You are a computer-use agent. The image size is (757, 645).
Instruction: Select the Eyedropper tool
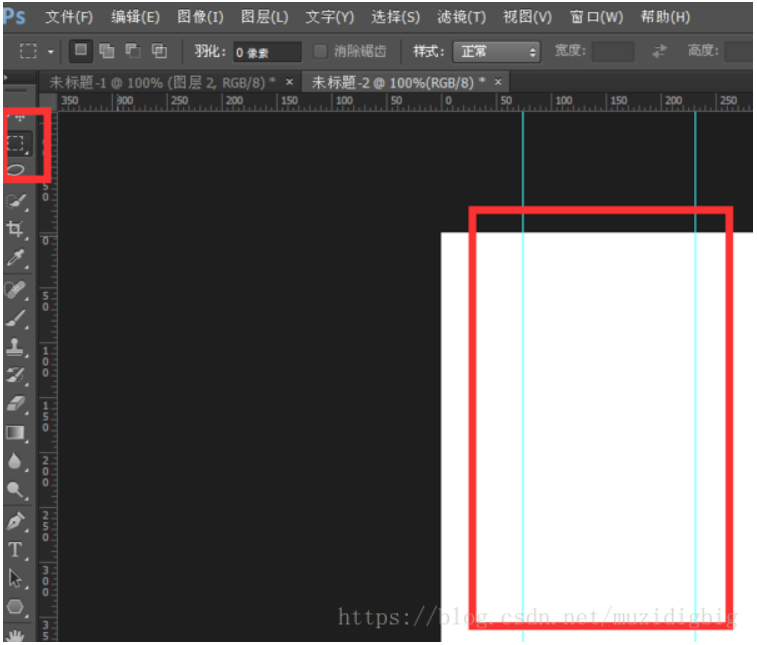[16, 258]
